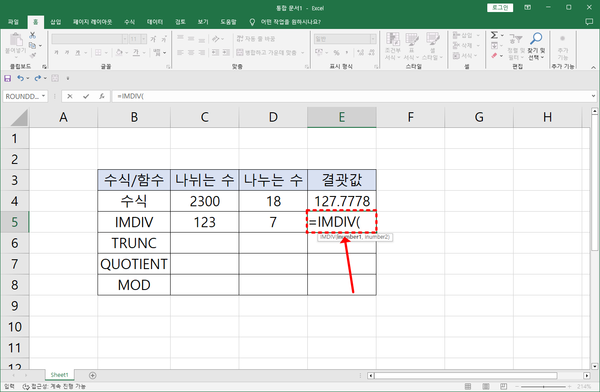The image size is (600, 392).
Task: Click the Cell Styles icon
Action: tap(433, 39)
